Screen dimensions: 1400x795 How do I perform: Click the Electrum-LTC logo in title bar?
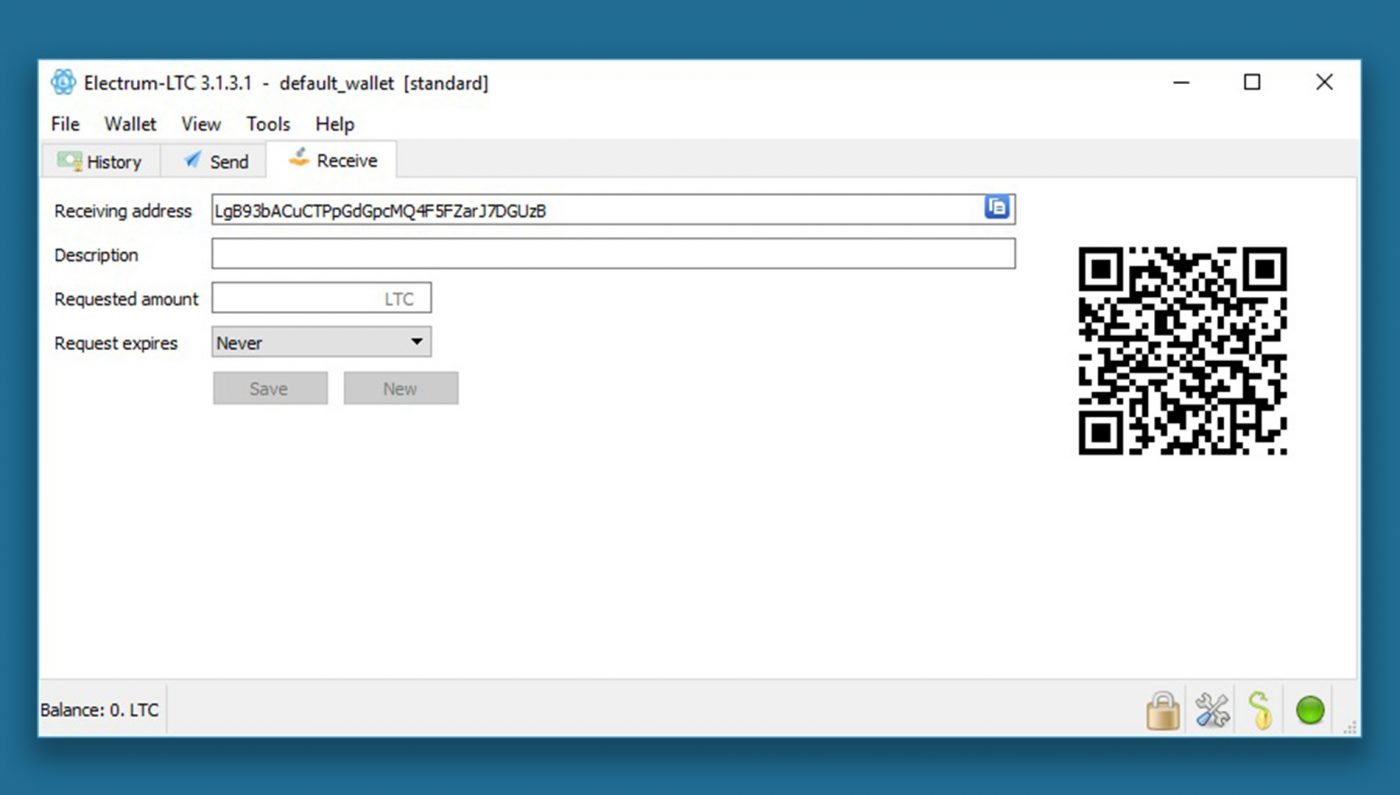click(x=63, y=82)
